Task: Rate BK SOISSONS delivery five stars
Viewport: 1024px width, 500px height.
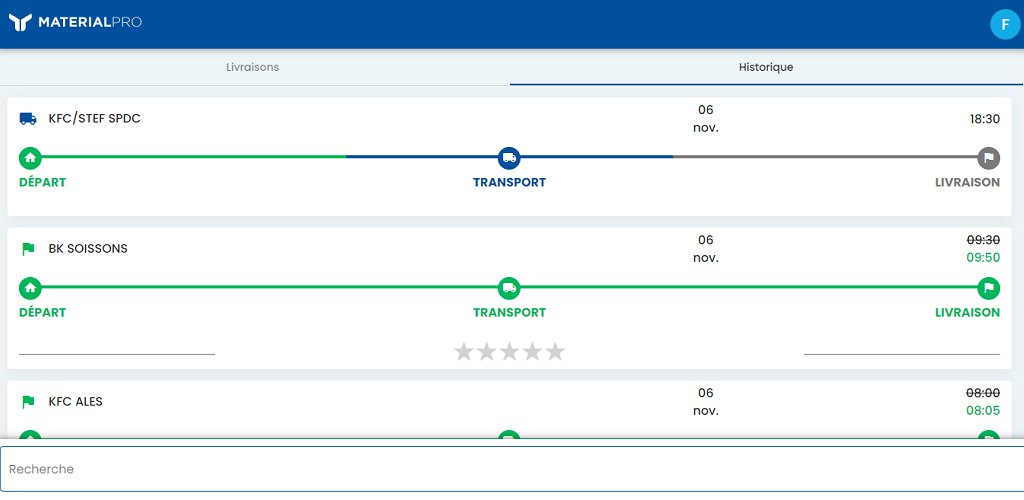Action: (x=555, y=351)
